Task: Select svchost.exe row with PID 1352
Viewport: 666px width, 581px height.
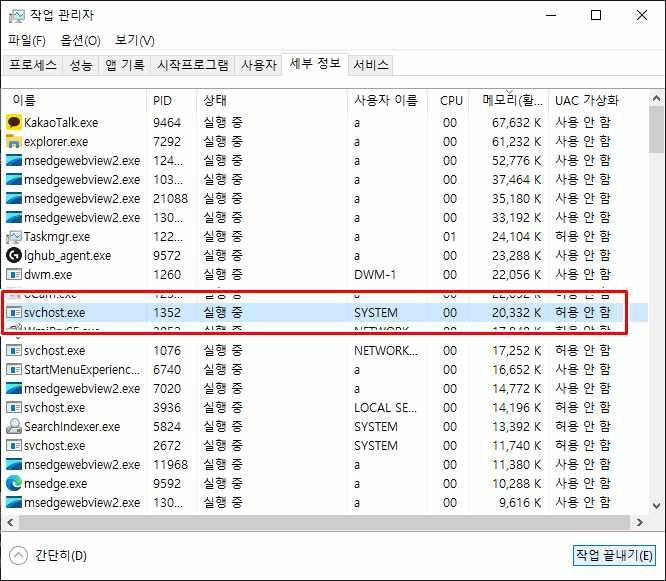Action: [x=300, y=313]
